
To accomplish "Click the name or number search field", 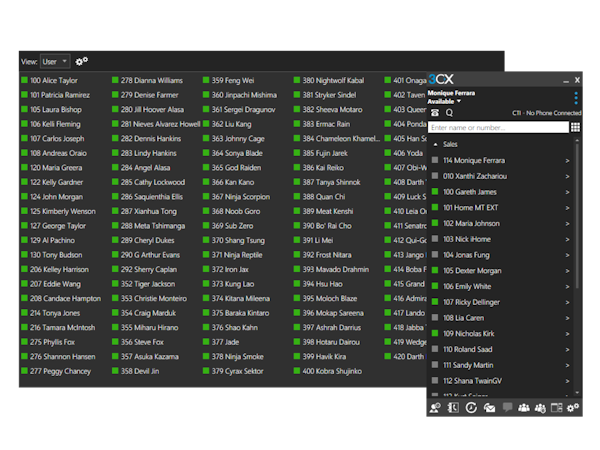I will pos(498,127).
